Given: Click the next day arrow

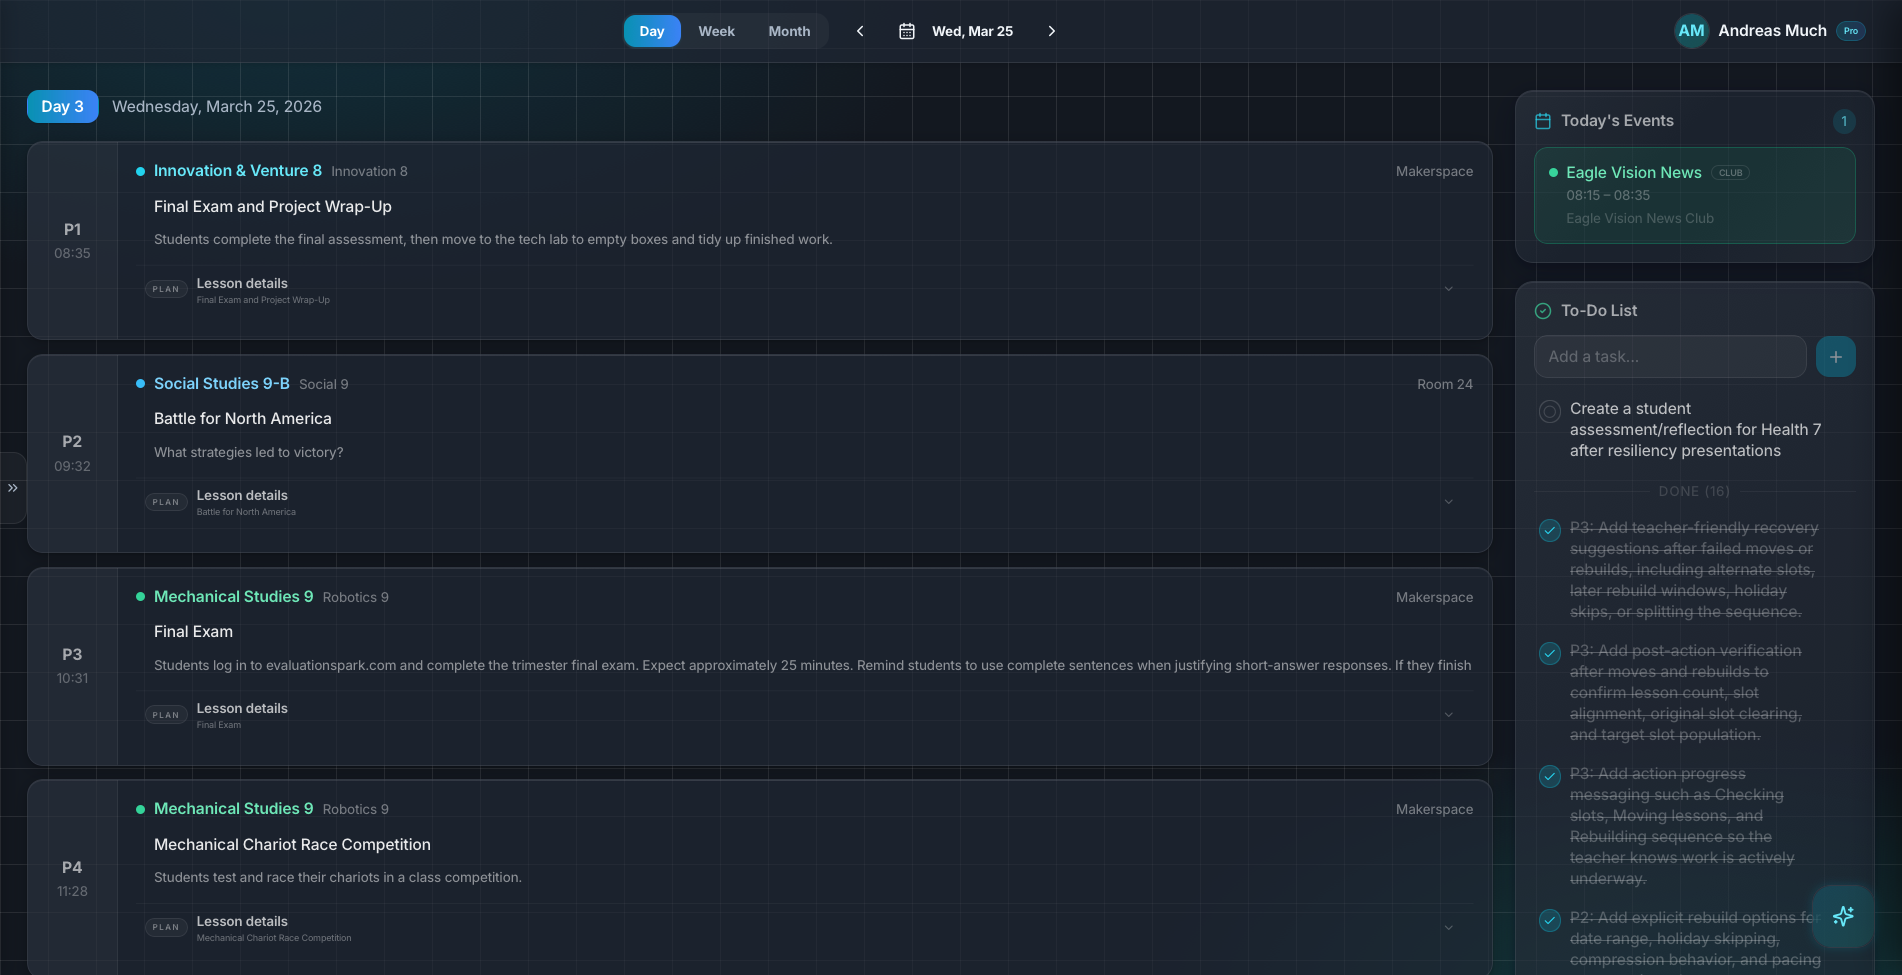Looking at the screenshot, I should pos(1051,31).
